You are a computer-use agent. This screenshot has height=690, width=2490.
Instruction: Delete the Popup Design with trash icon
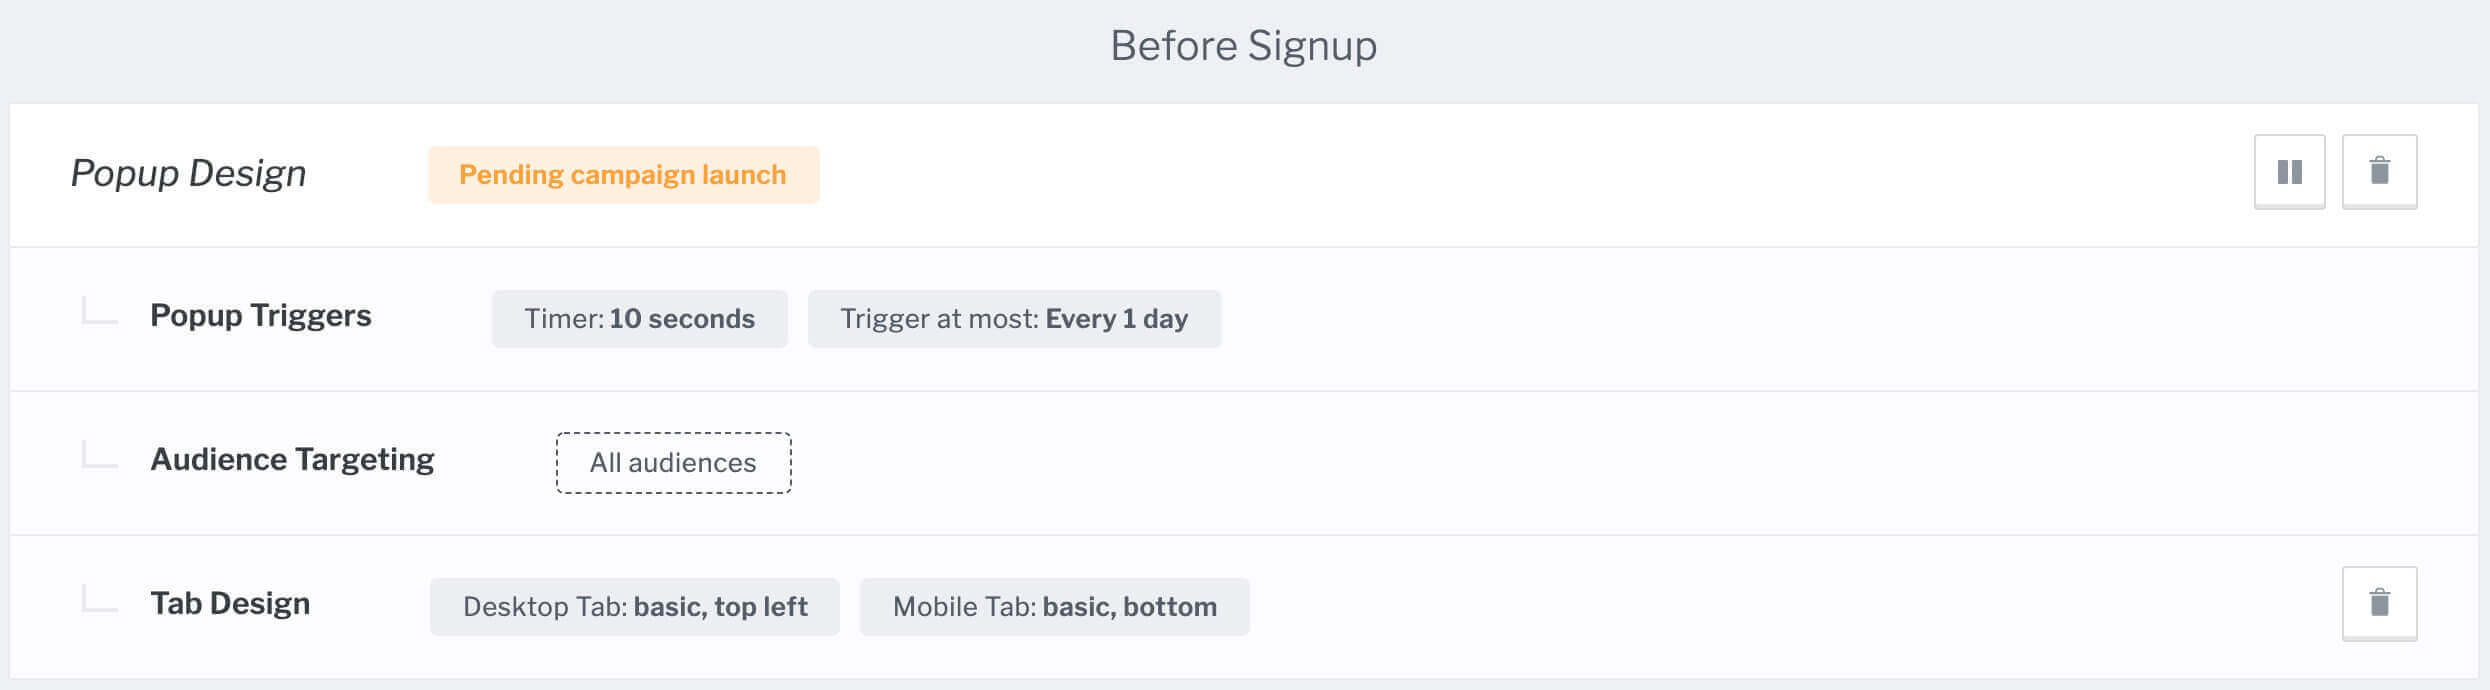pyautogui.click(x=2379, y=172)
